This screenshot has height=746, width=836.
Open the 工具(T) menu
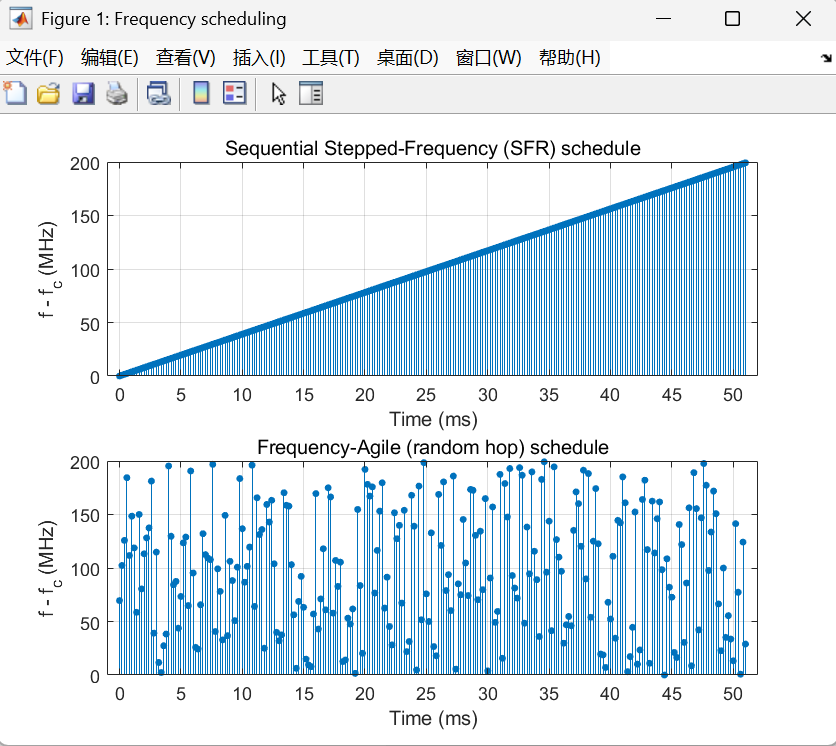331,58
